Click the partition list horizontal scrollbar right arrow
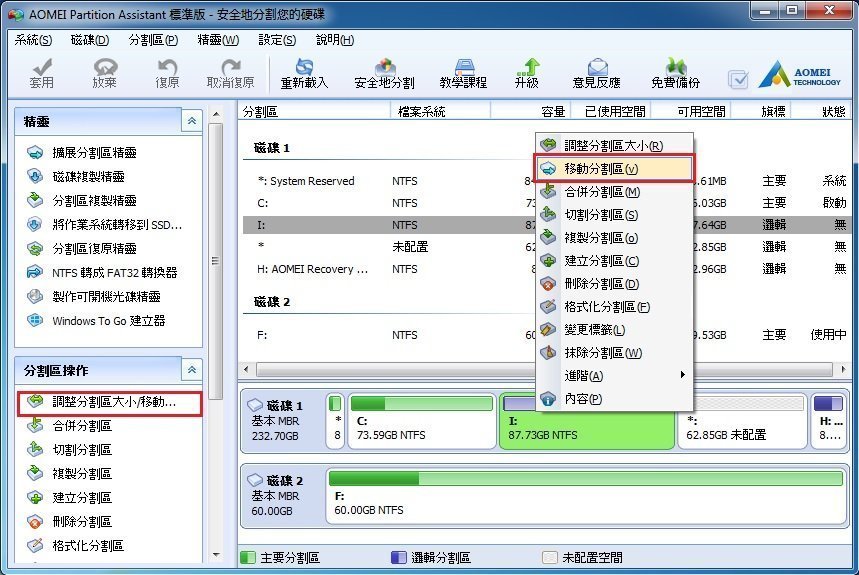 [x=843, y=370]
